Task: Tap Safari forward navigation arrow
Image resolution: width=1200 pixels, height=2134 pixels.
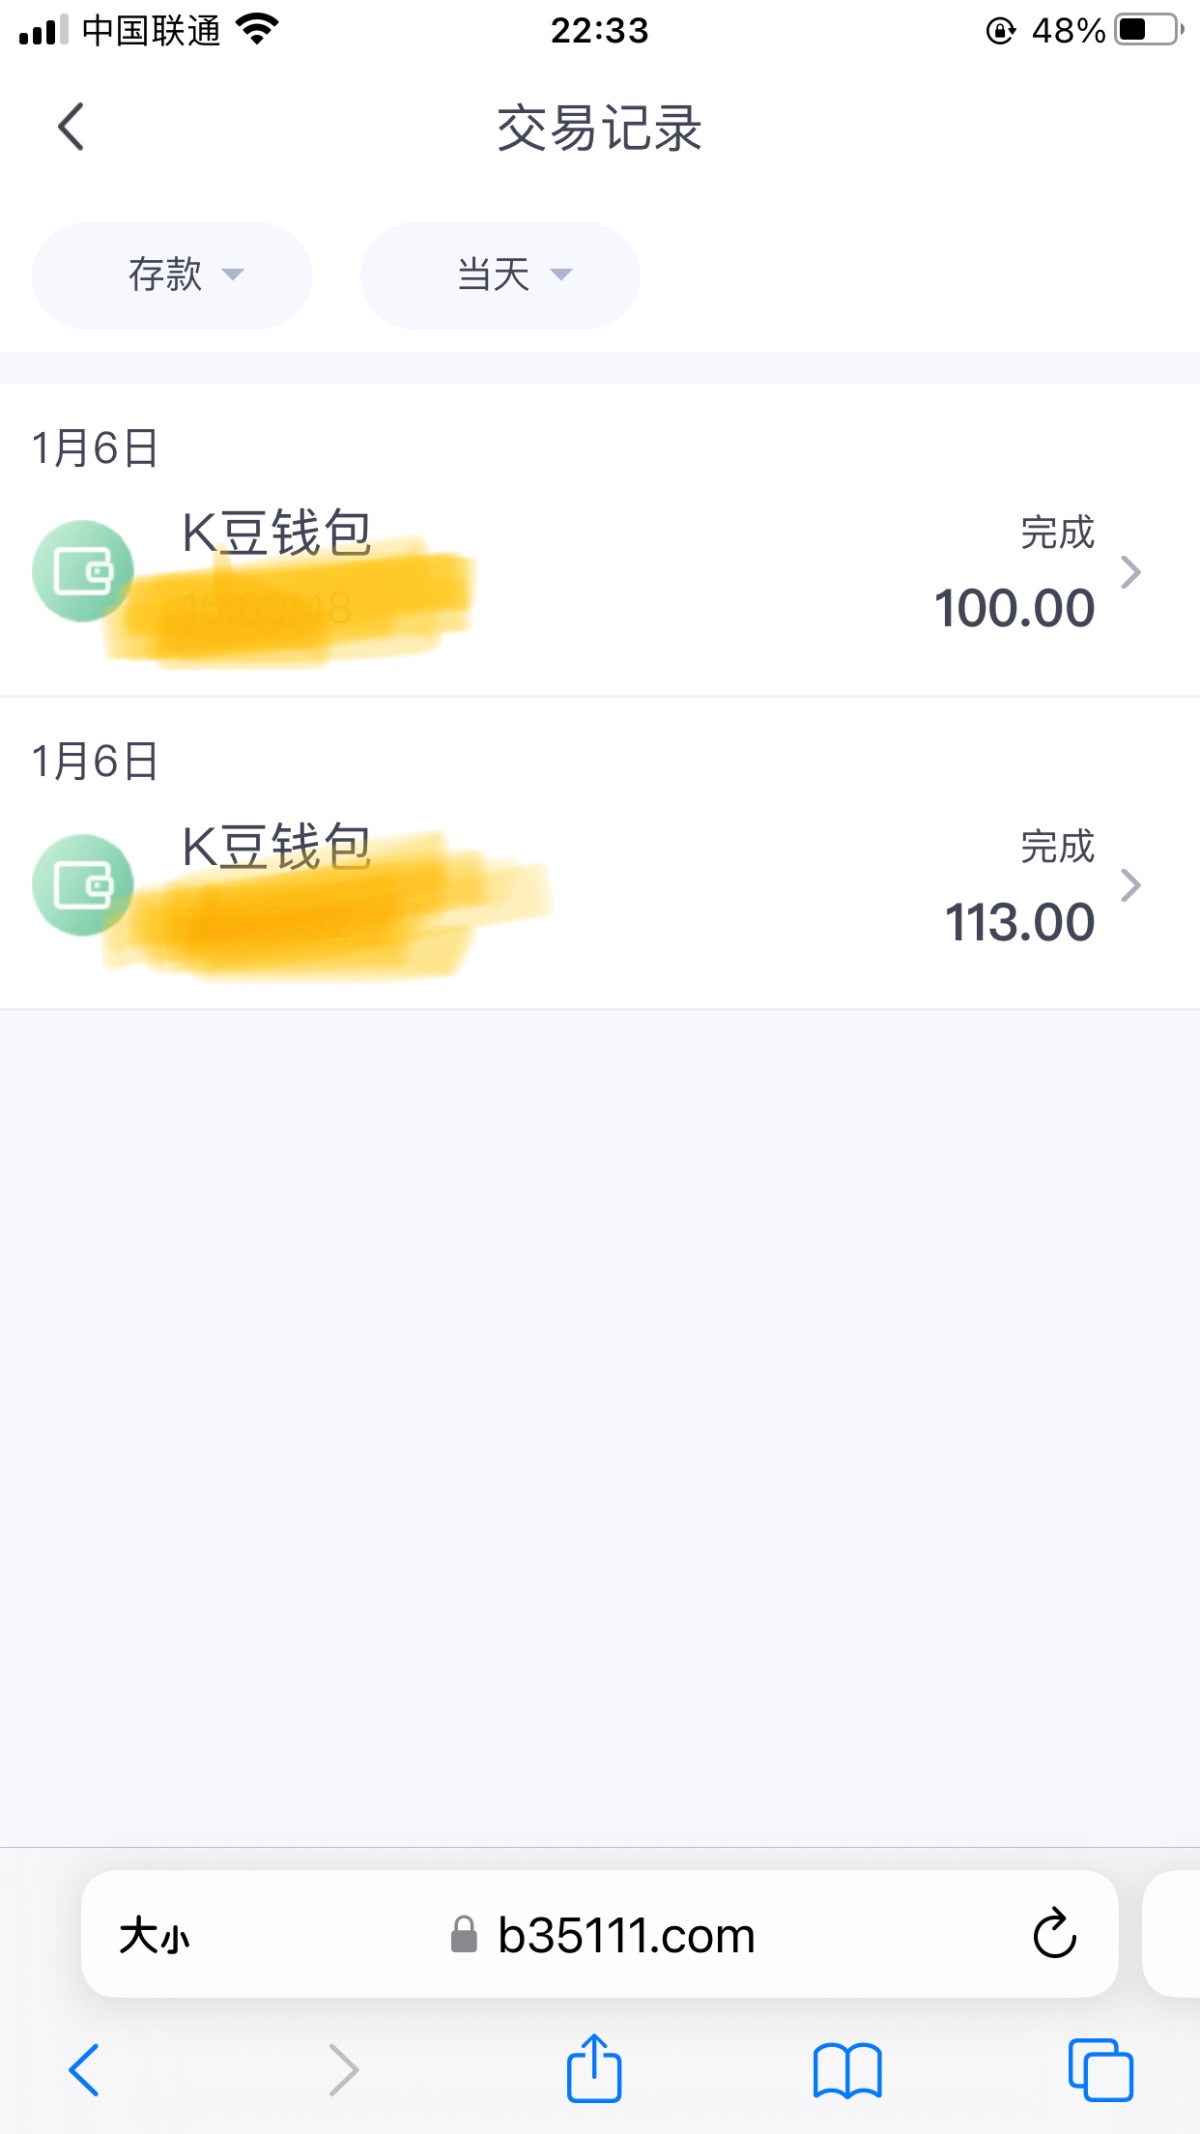Action: tap(343, 2069)
